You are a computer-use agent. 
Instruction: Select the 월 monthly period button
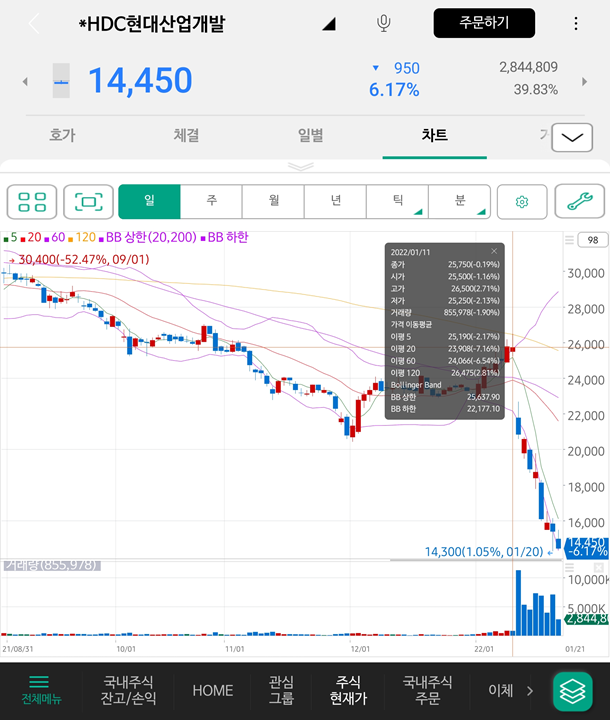coord(273,202)
